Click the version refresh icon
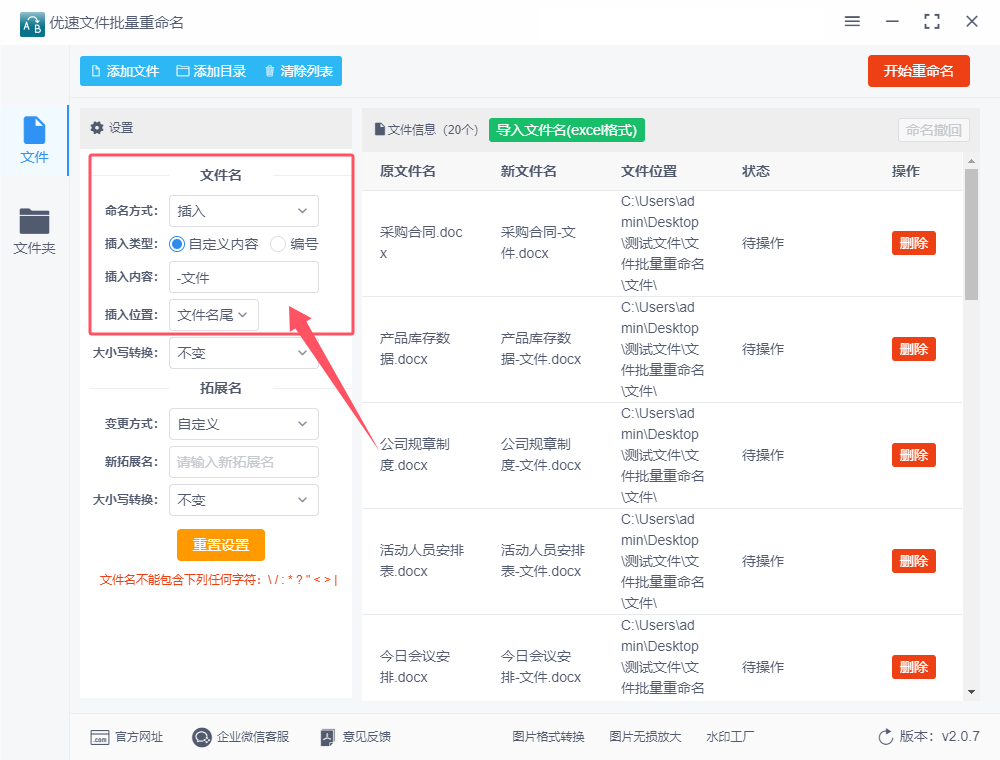The image size is (1000, 760). tap(886, 737)
